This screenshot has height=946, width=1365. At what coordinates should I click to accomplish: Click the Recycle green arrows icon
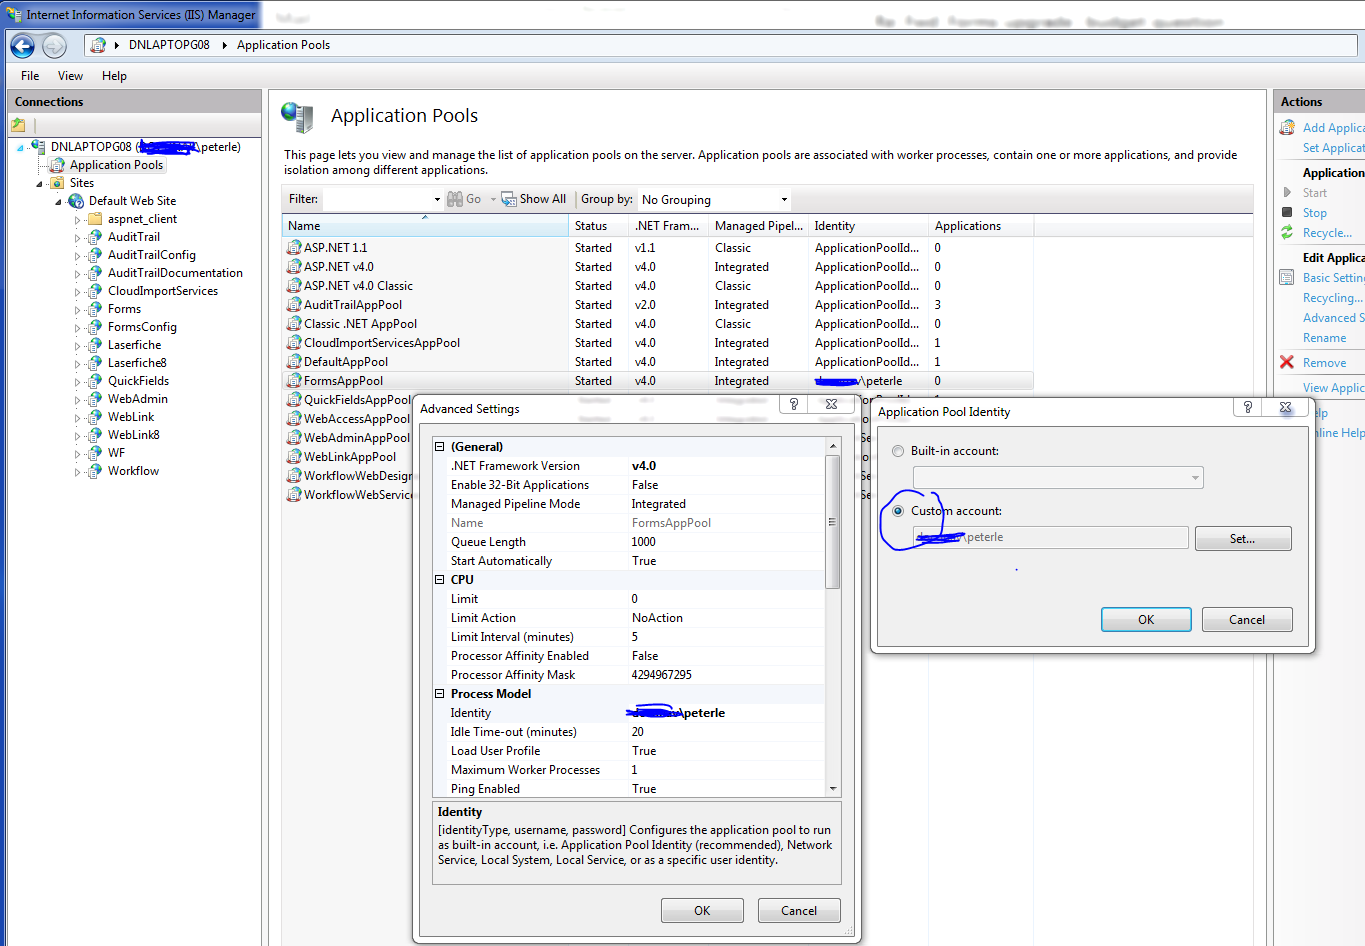click(1287, 232)
